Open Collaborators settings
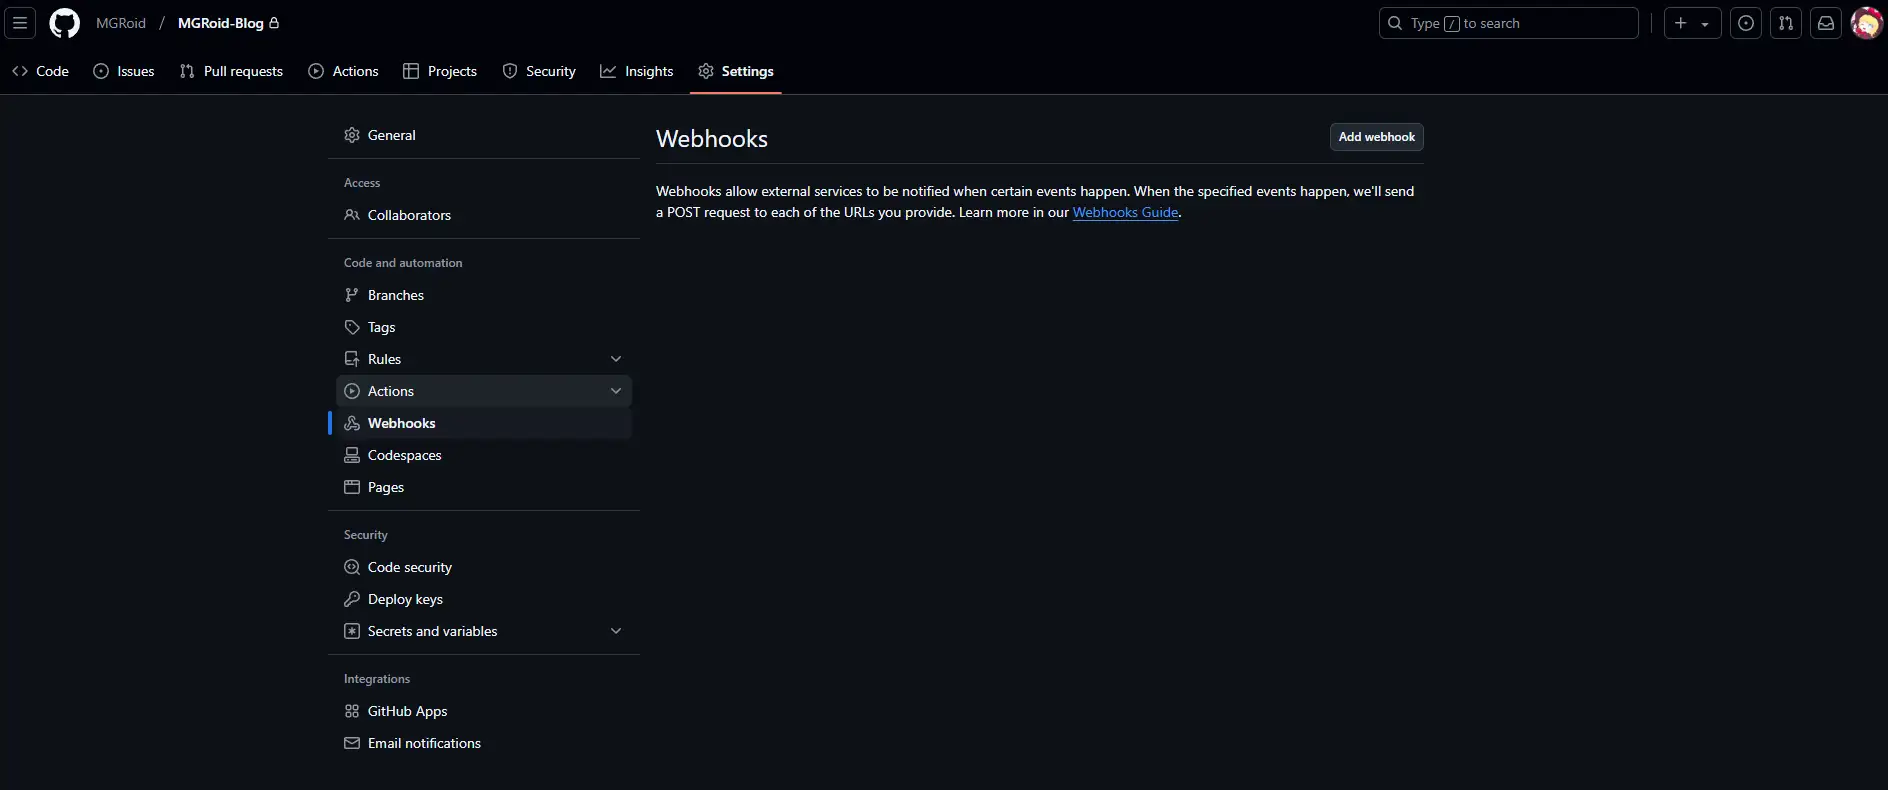This screenshot has height=790, width=1888. (x=484, y=215)
